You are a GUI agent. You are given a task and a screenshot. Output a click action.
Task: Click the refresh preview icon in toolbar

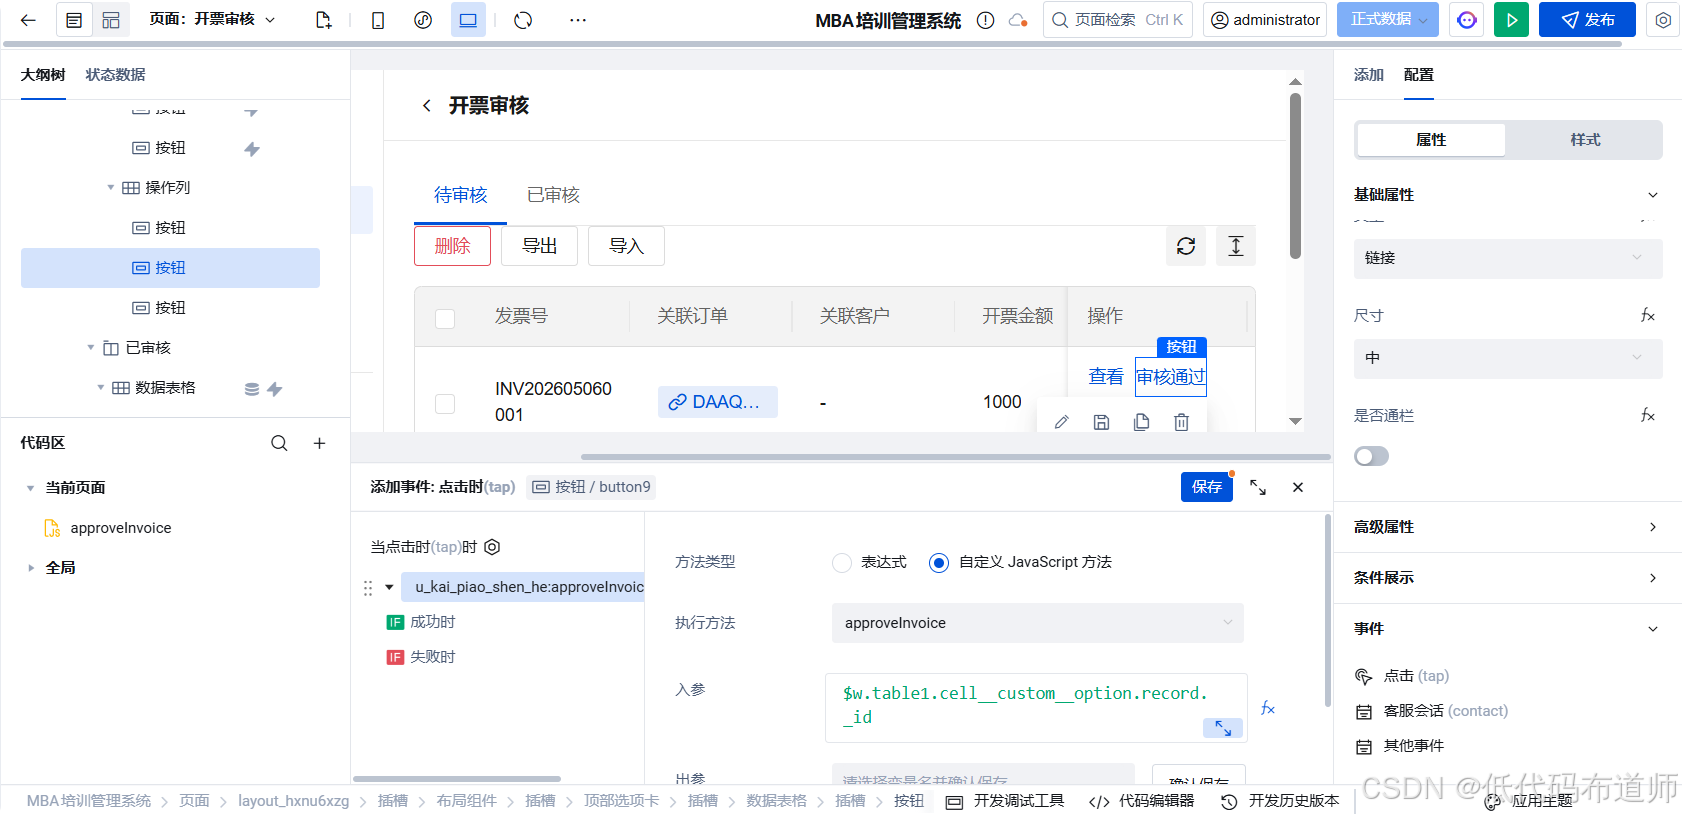pyautogui.click(x=523, y=20)
